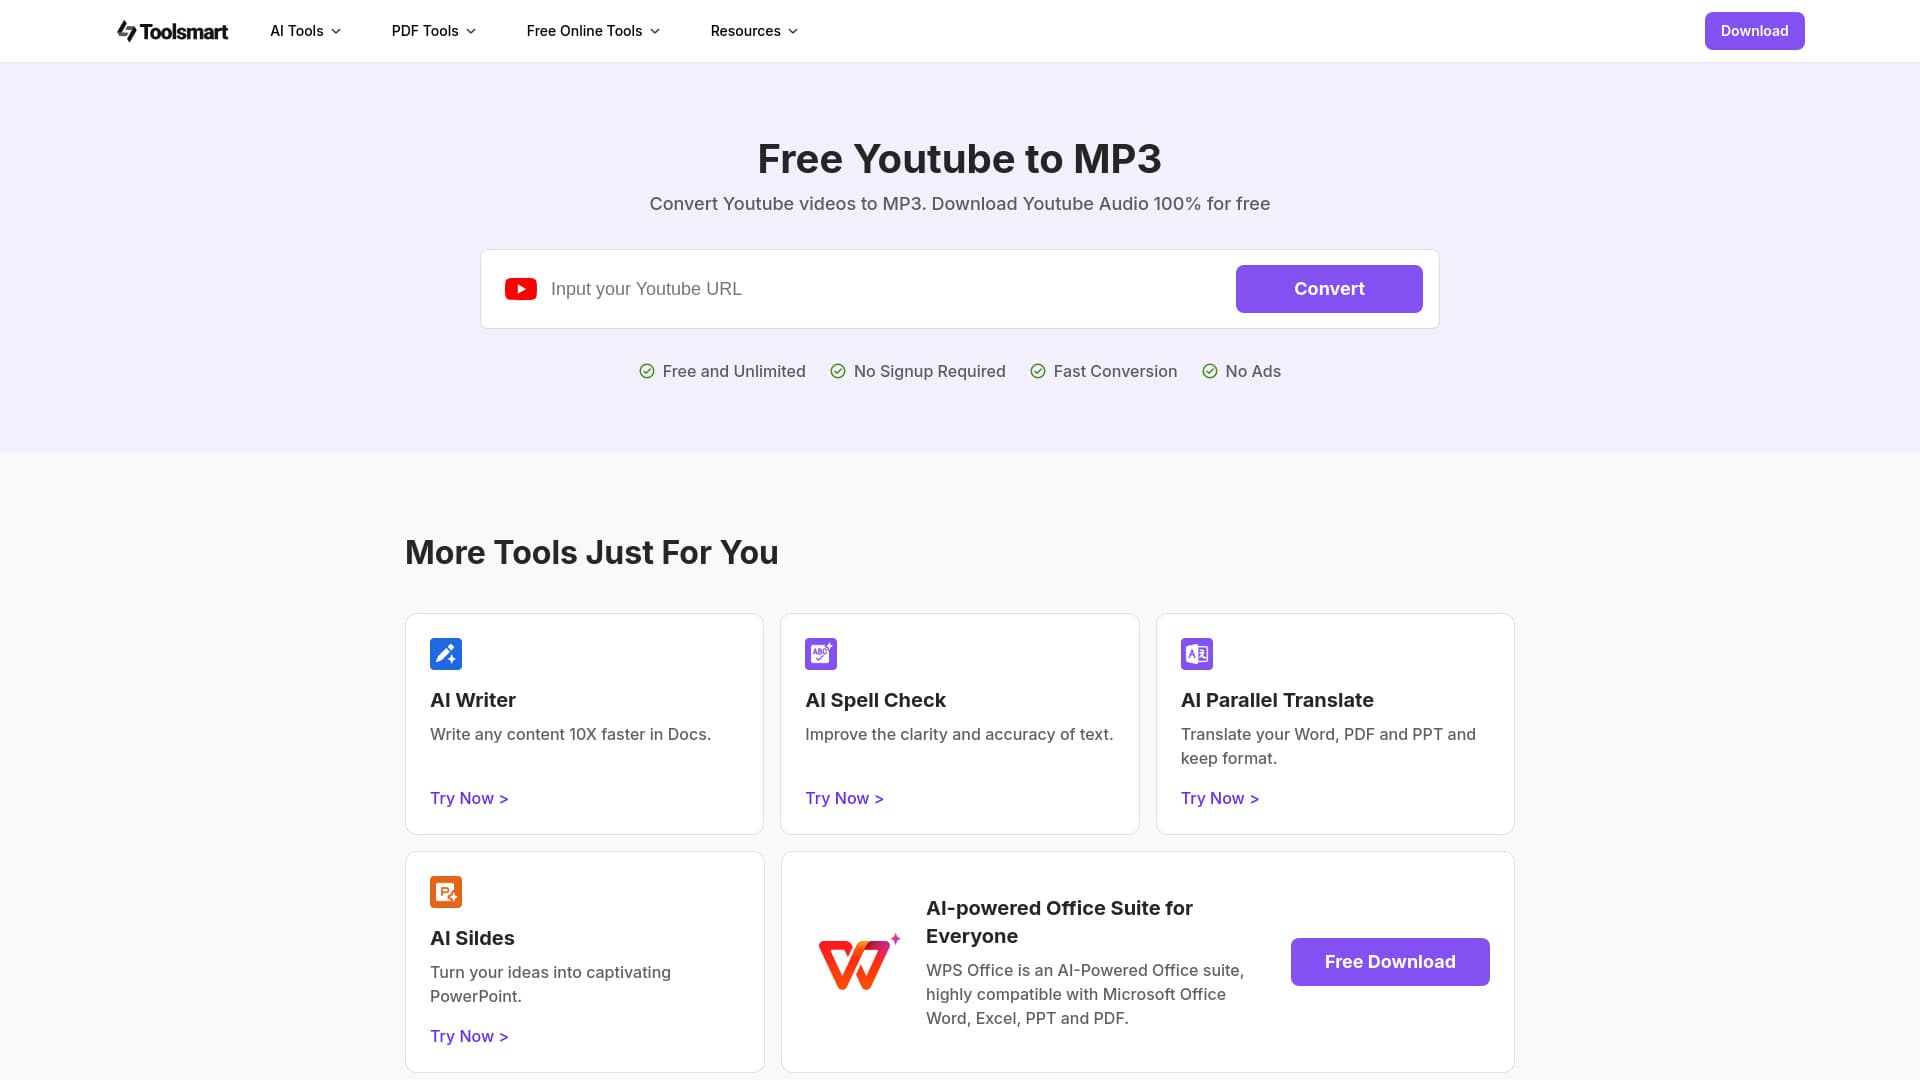Click the AI Slides icon

click(446, 892)
